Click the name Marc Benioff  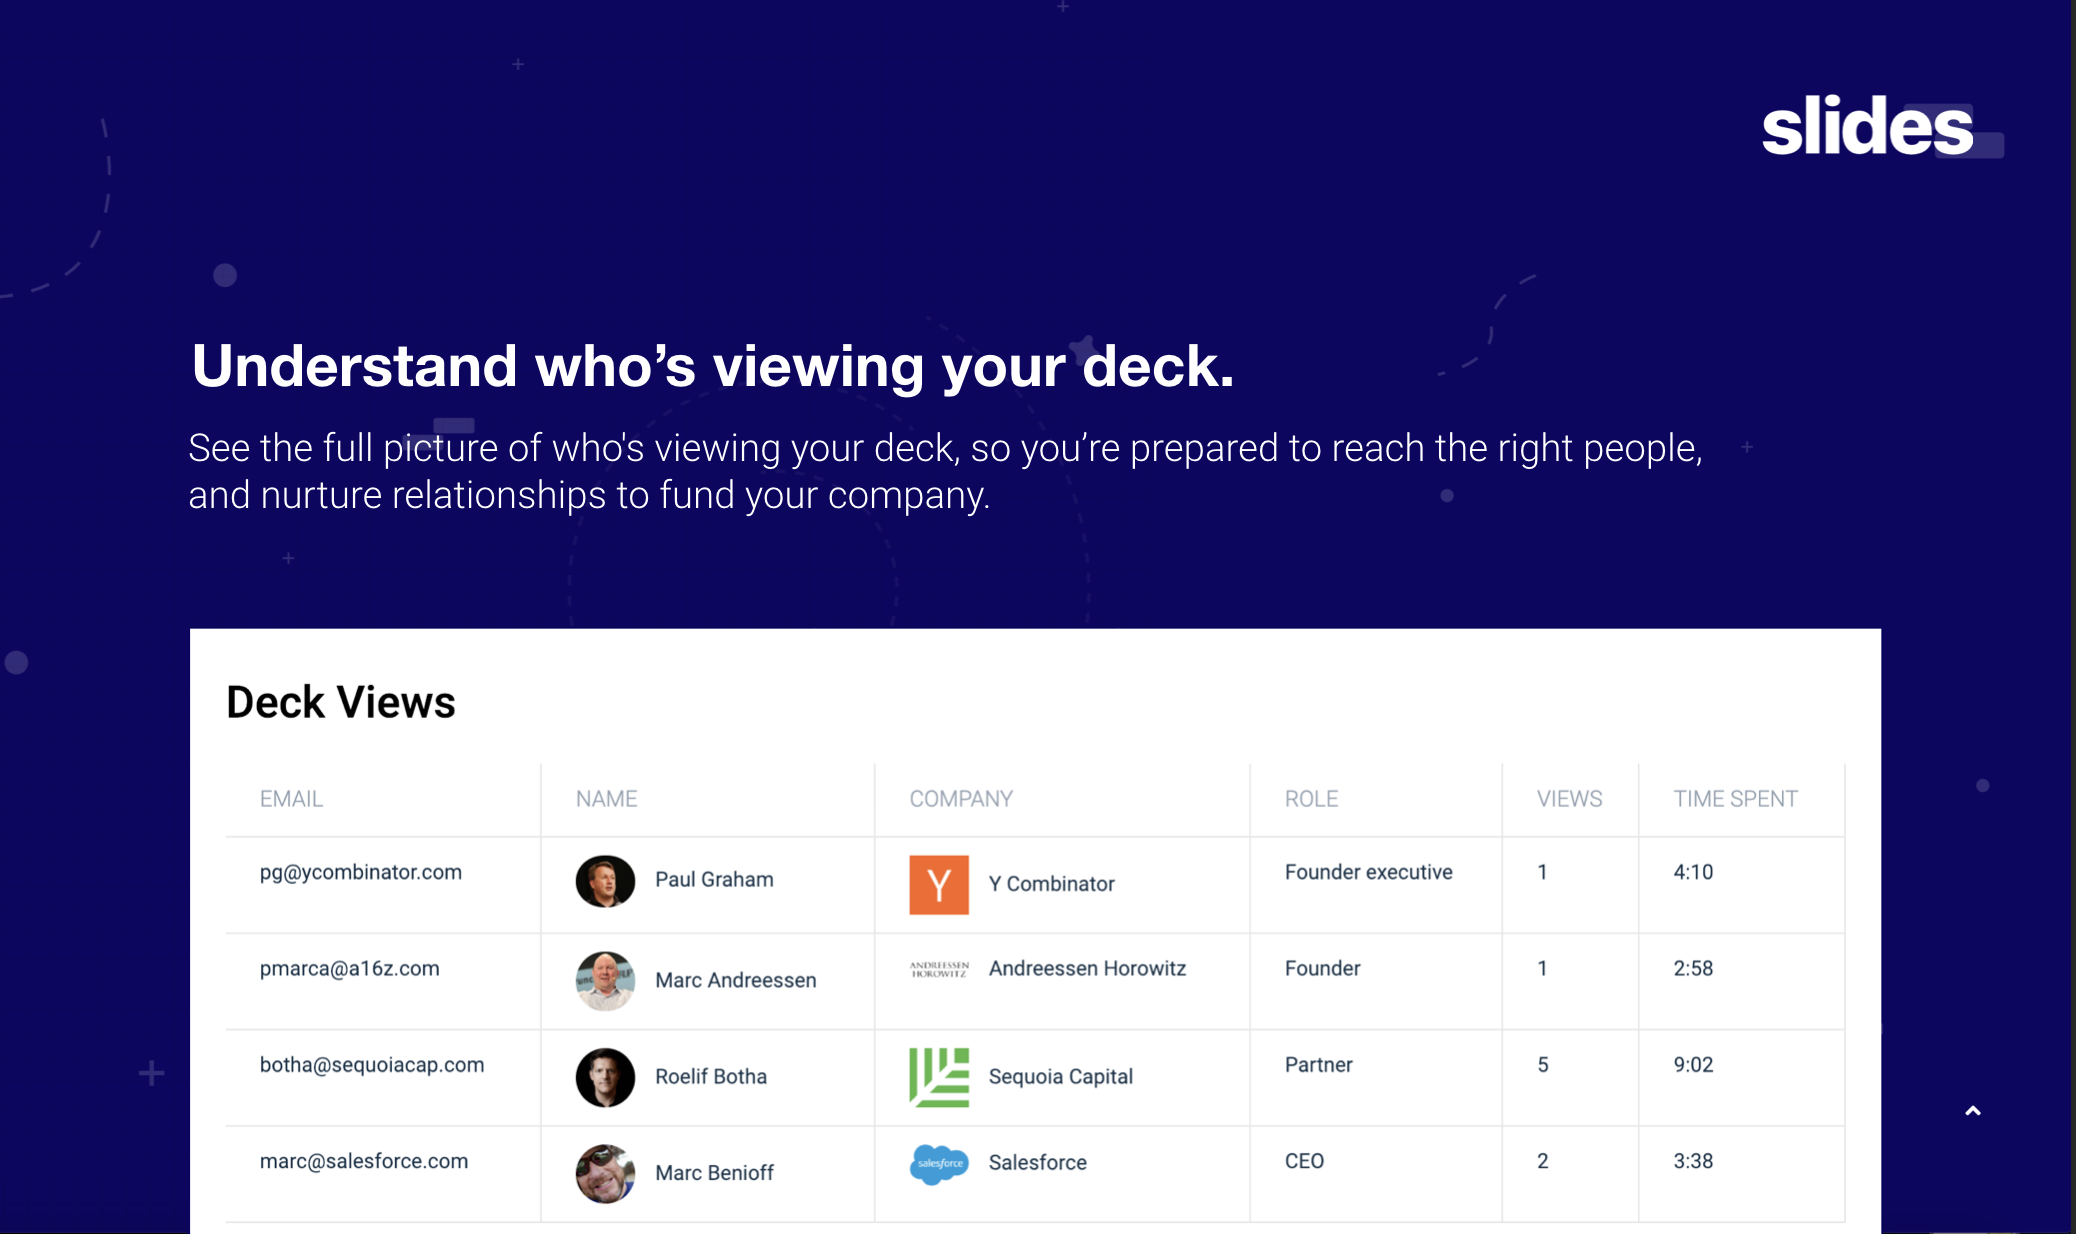[x=714, y=1173]
